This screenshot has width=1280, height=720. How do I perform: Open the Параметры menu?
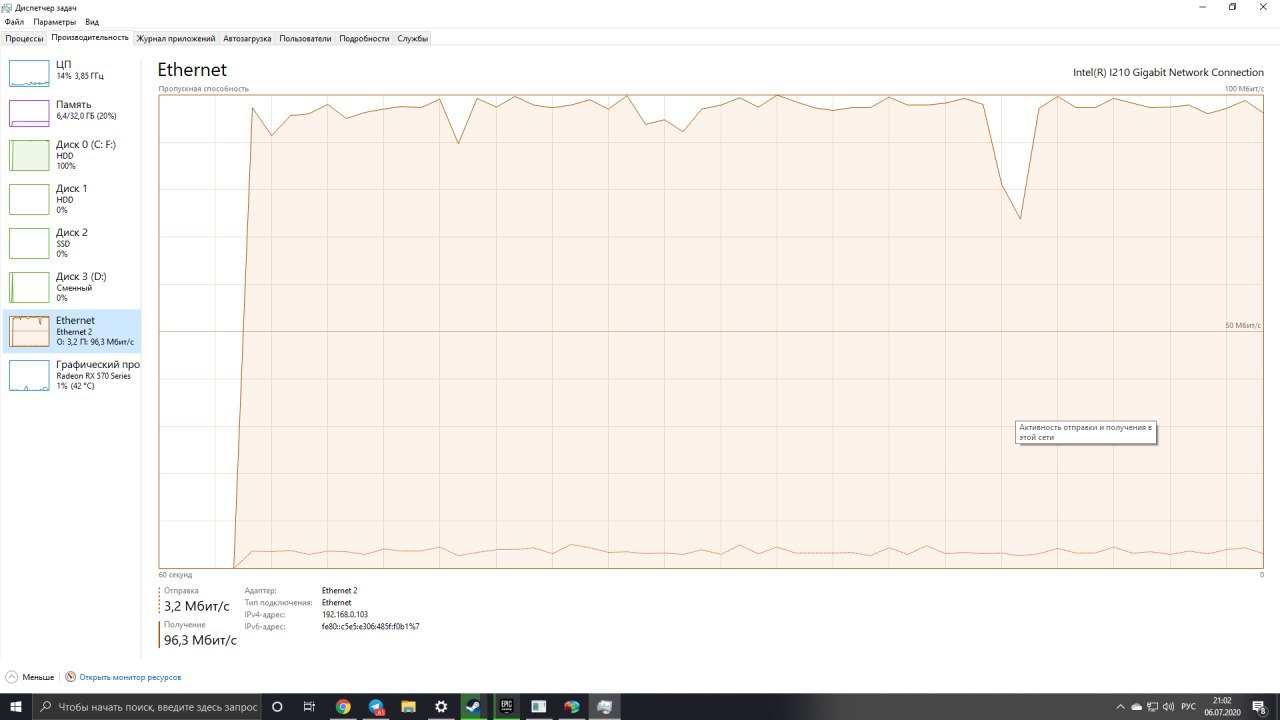point(54,22)
